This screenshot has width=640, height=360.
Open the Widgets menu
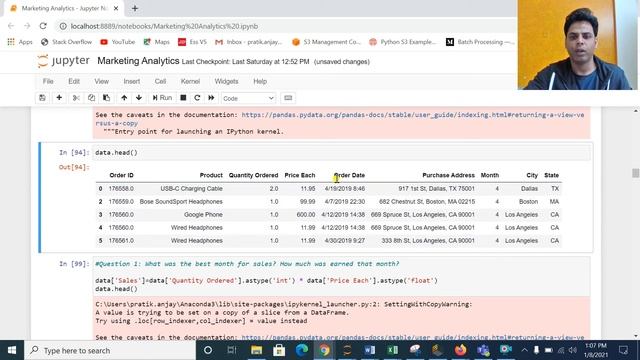coord(227,81)
